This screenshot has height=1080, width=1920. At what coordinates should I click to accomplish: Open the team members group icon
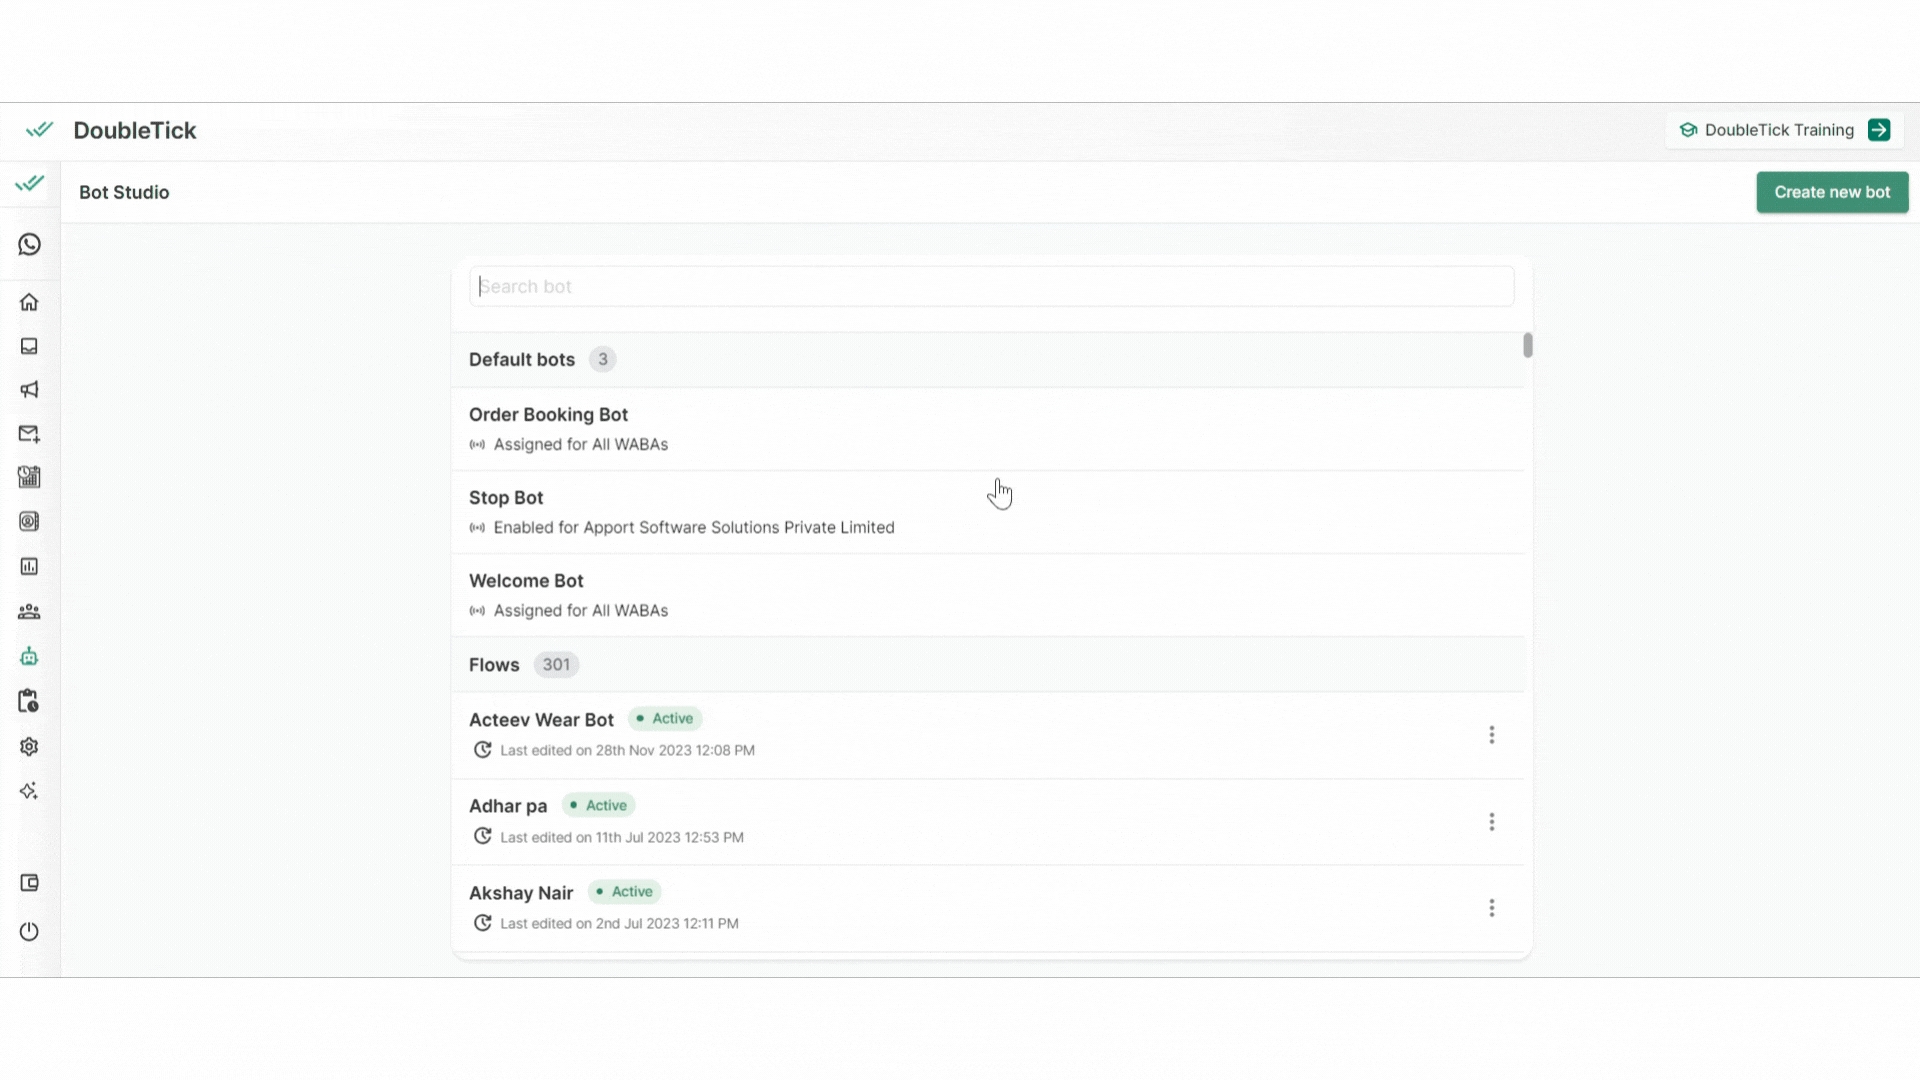click(29, 612)
